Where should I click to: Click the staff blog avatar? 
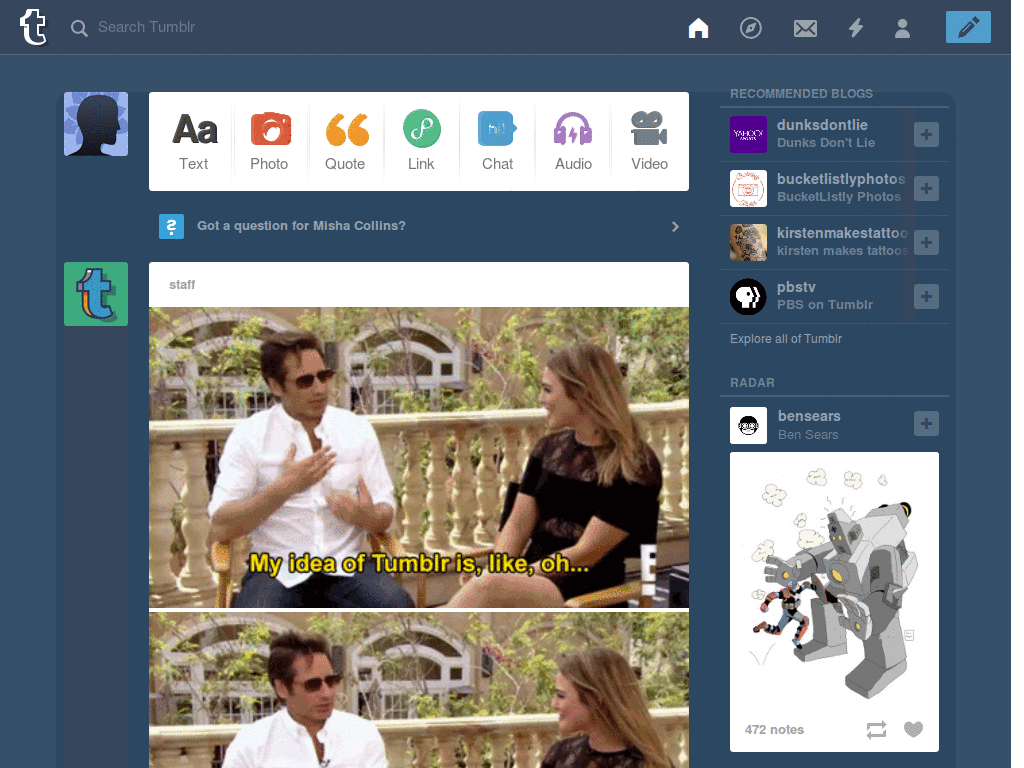point(96,294)
